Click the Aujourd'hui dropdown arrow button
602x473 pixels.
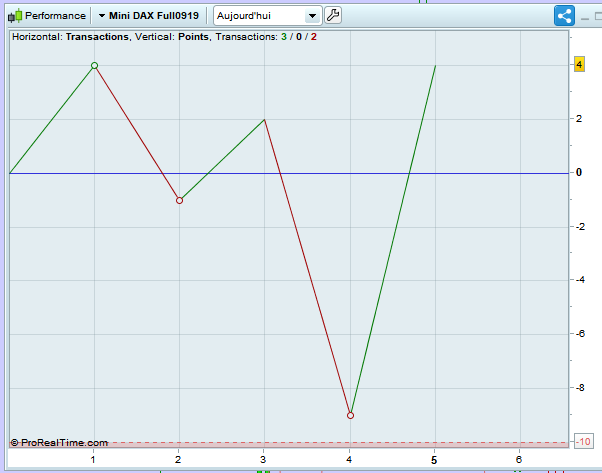tap(313, 16)
